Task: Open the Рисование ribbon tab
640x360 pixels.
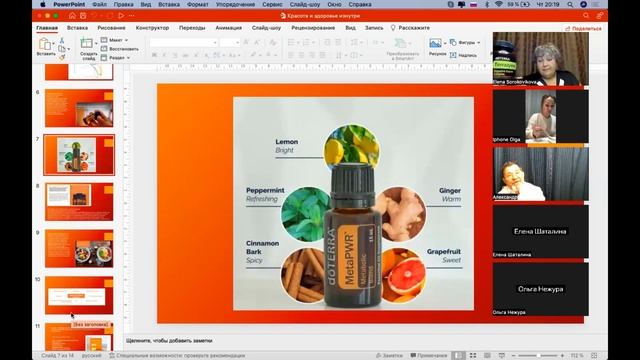Action: (x=111, y=28)
